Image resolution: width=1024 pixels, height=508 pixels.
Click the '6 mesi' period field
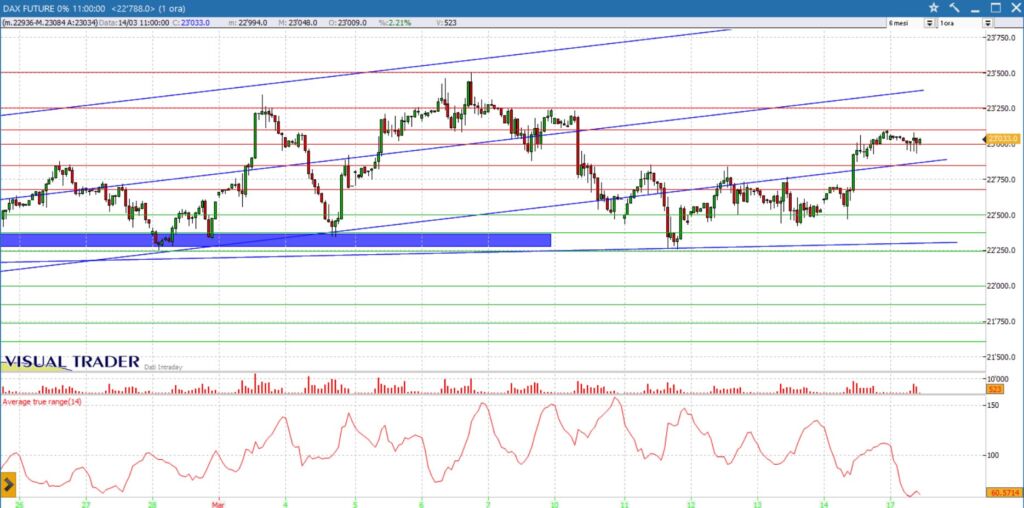(x=904, y=23)
